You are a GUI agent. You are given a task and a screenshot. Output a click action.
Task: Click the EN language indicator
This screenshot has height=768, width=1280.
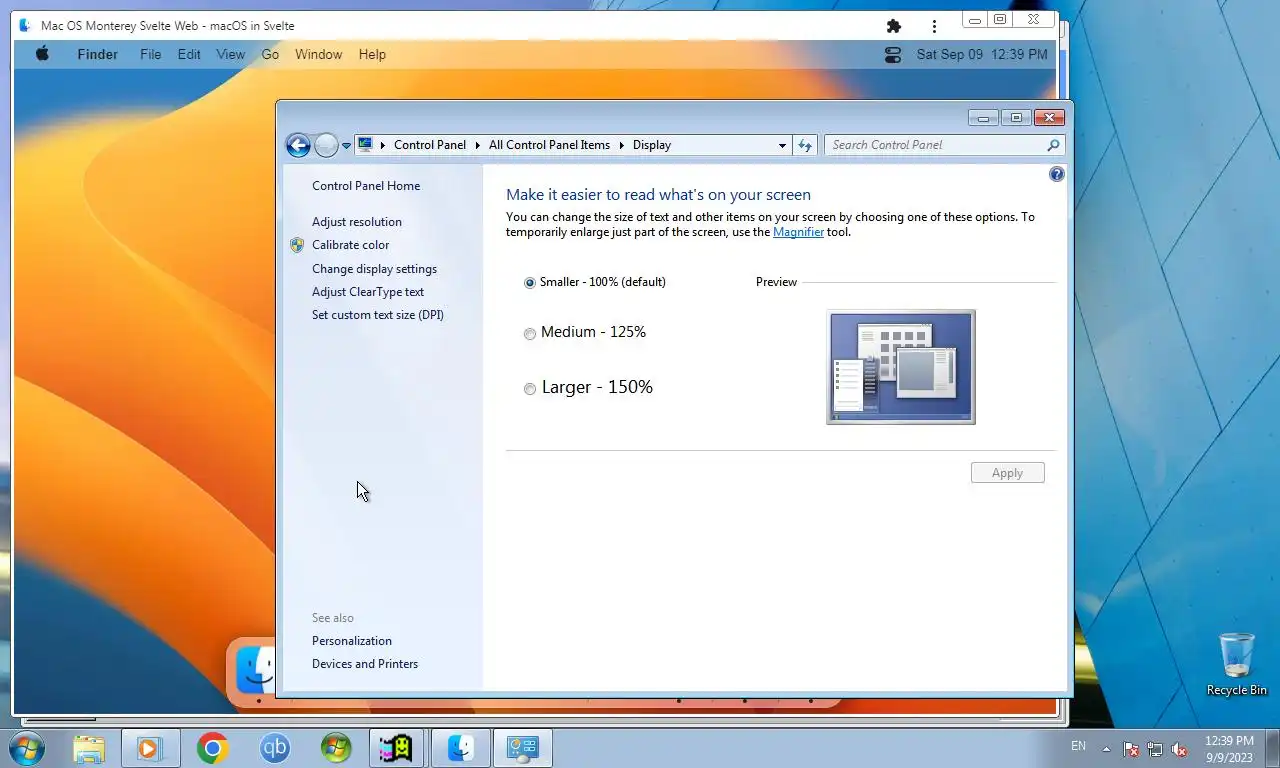(x=1078, y=746)
